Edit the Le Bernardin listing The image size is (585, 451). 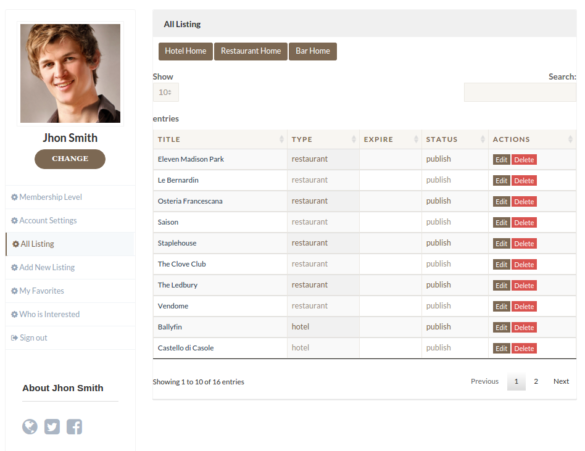point(501,181)
